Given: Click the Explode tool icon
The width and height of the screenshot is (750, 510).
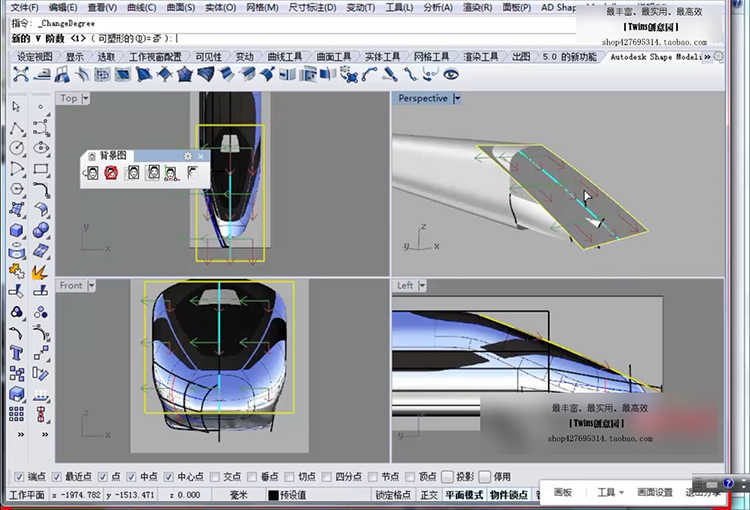Looking at the screenshot, I should pyautogui.click(x=40, y=271).
